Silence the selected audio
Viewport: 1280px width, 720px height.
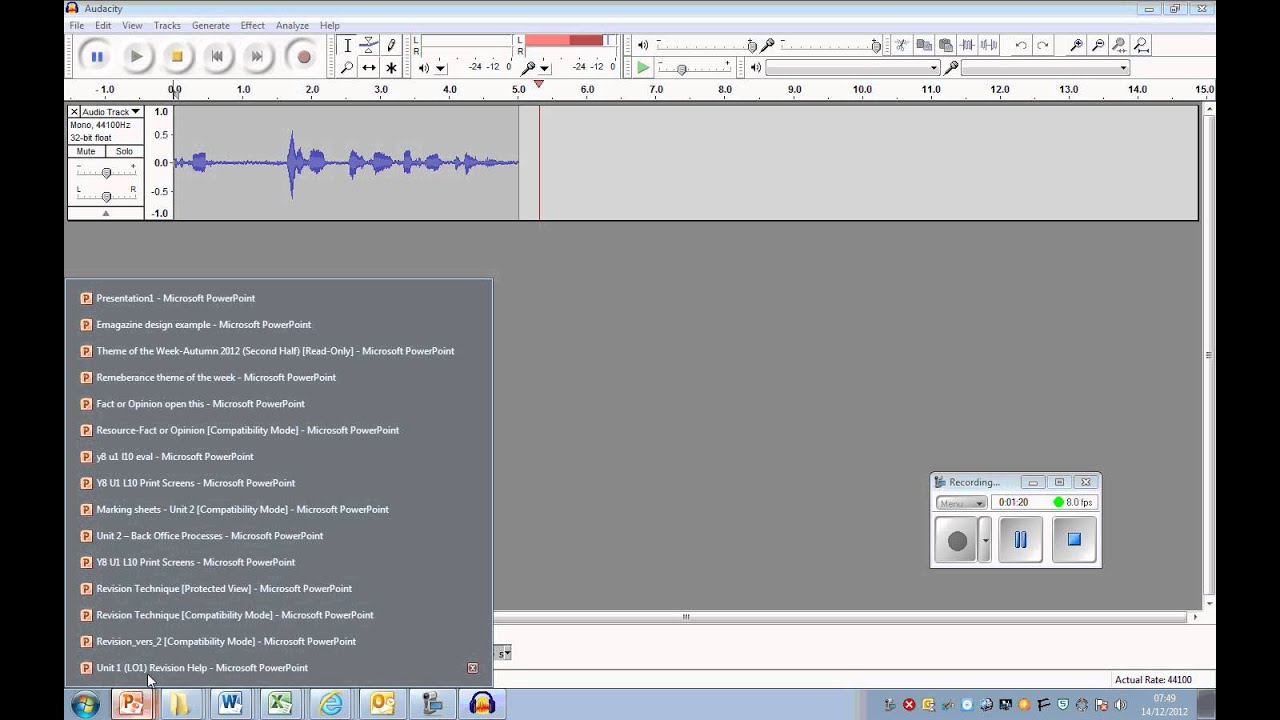coord(989,45)
